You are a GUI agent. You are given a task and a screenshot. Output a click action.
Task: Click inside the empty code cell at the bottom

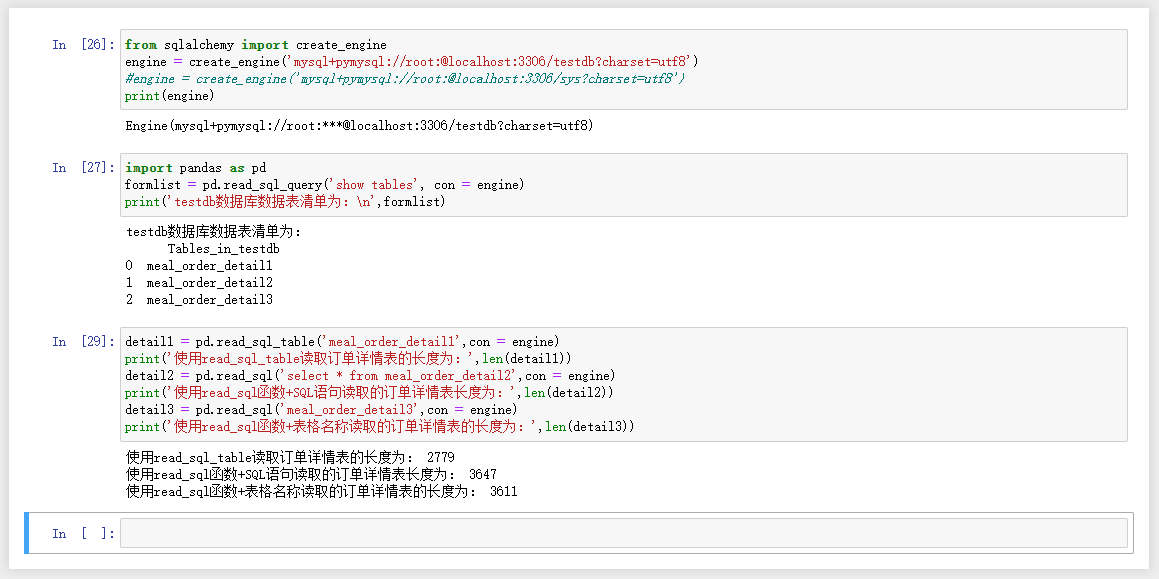[623, 532]
